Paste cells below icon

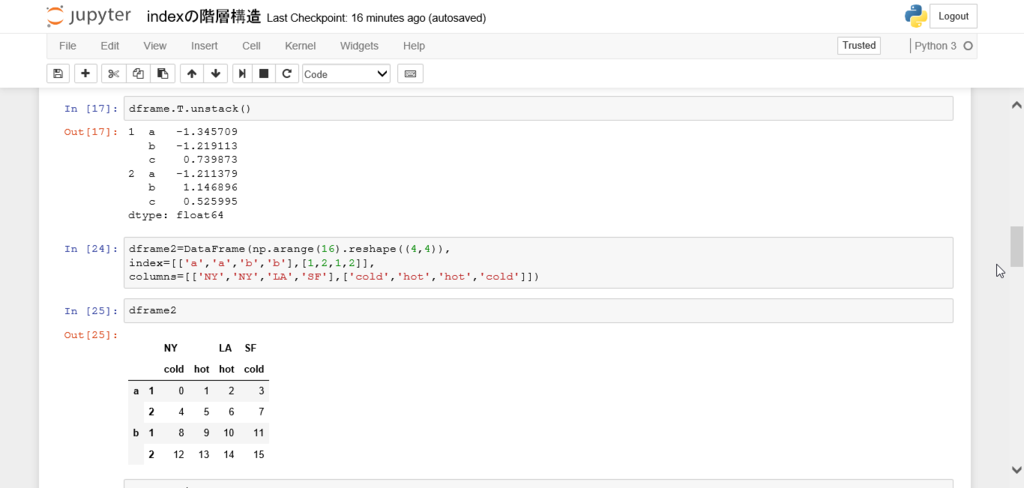coord(163,74)
